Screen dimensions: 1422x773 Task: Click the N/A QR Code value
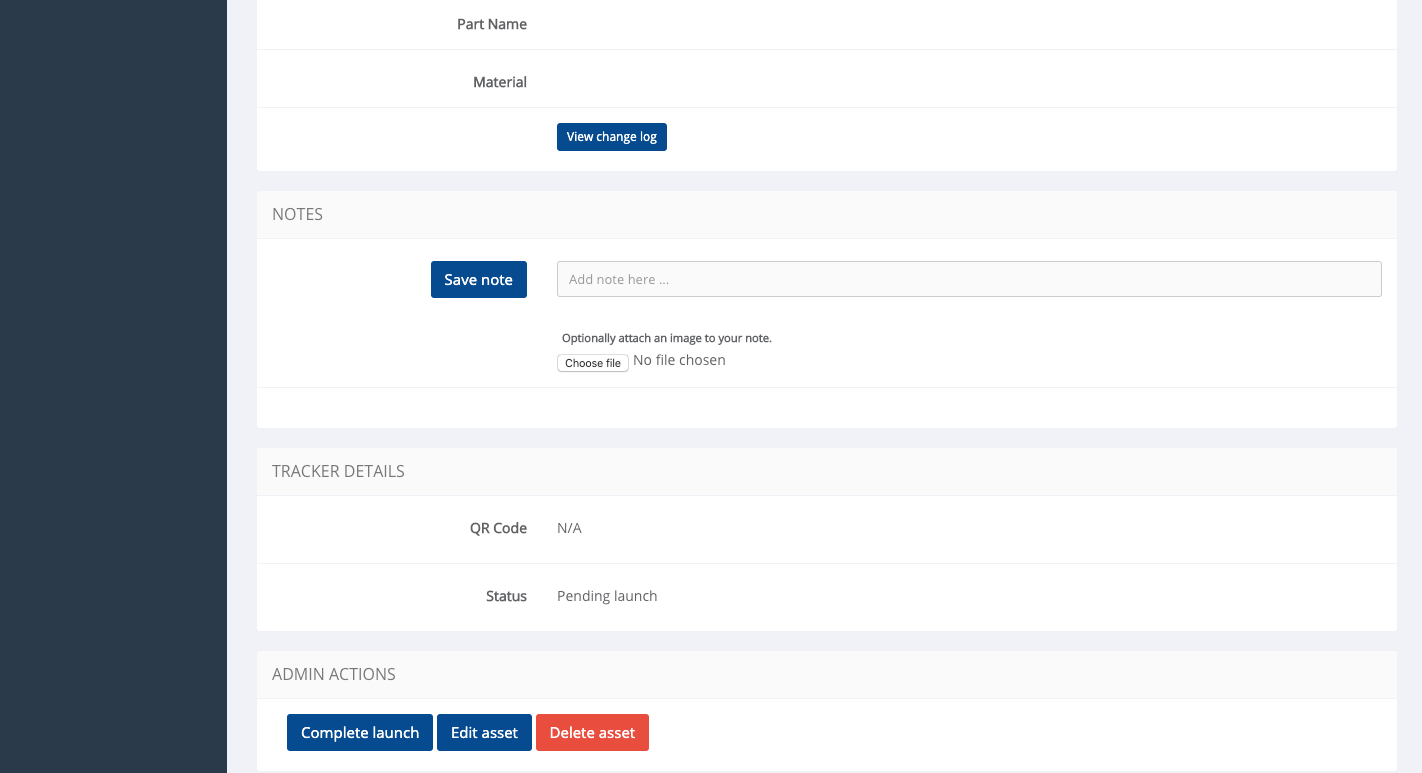tap(569, 528)
